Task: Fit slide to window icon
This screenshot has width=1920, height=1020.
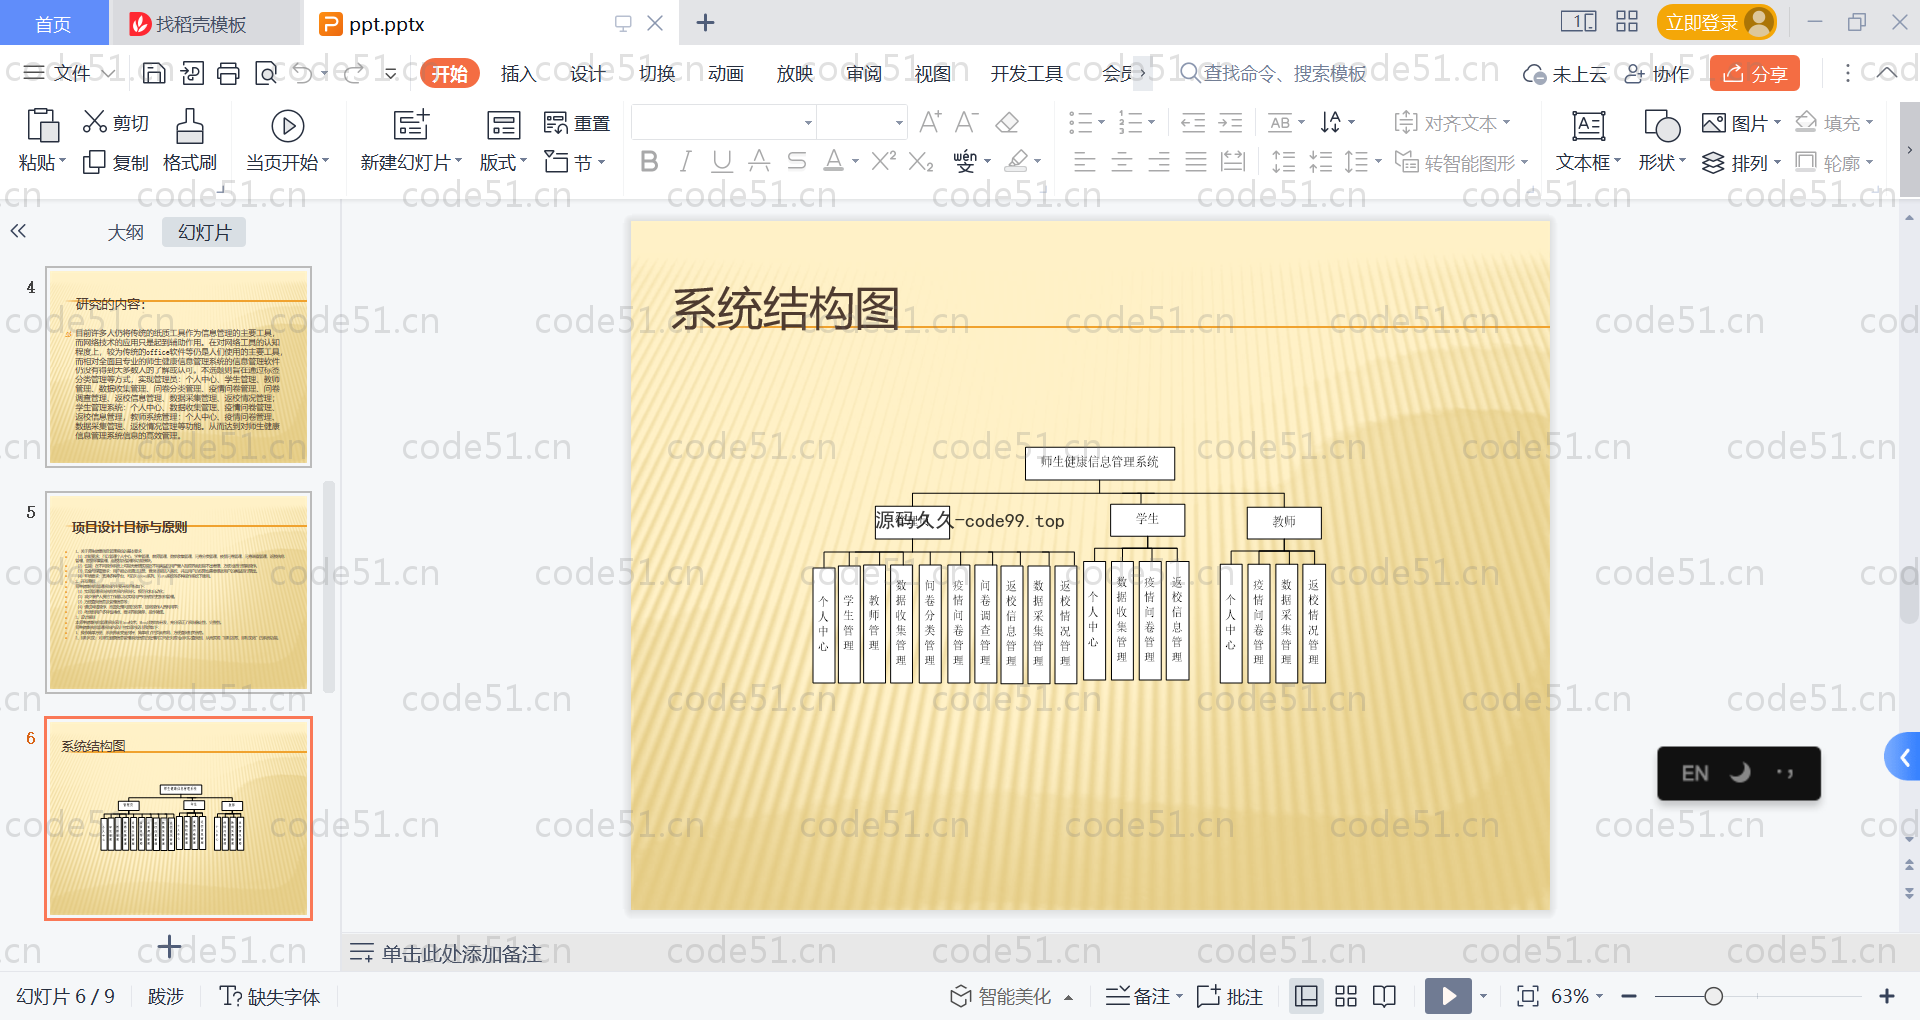Action: 1527,996
